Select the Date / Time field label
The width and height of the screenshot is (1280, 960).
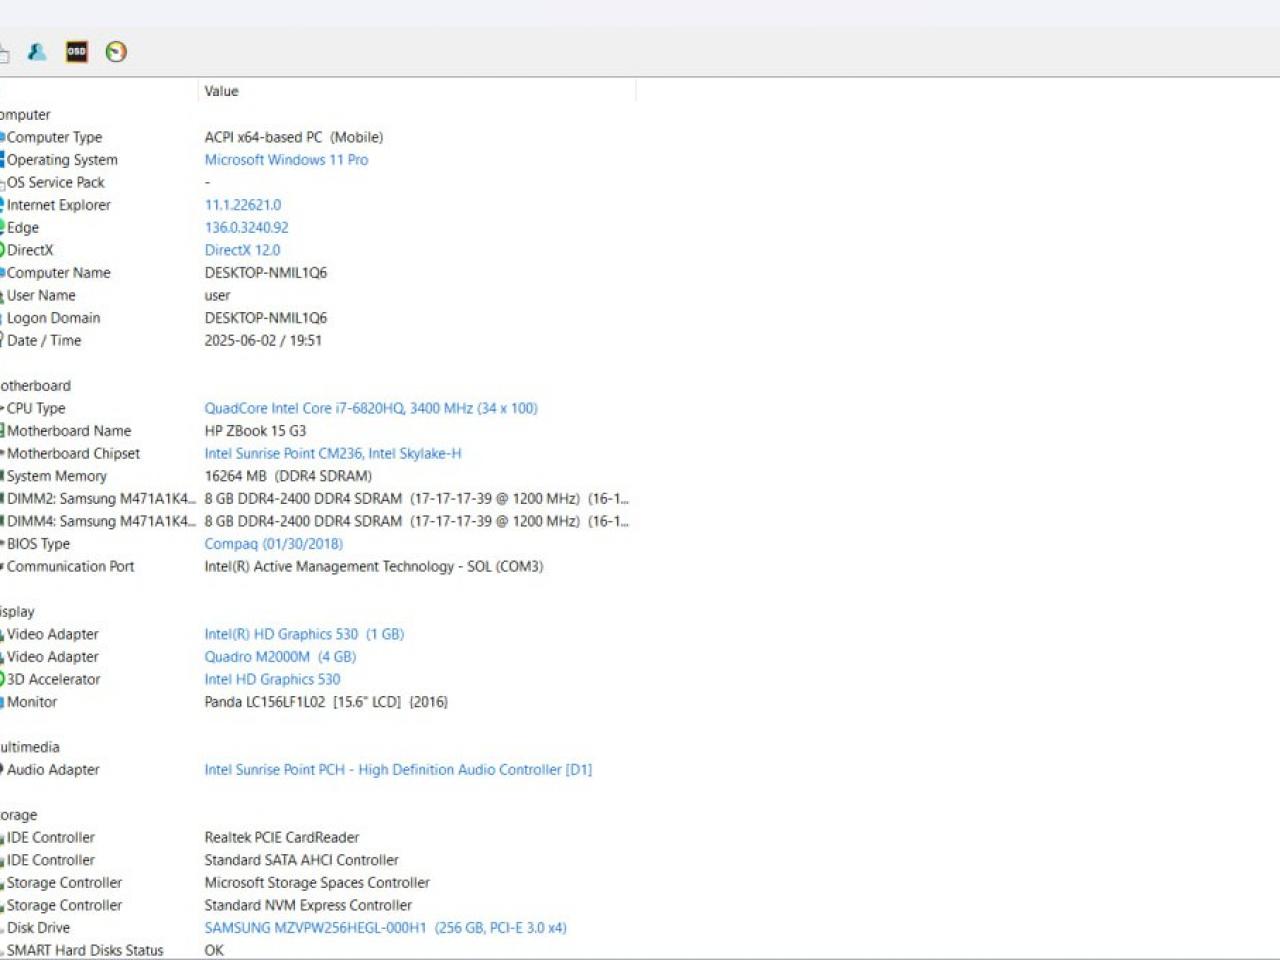[44, 340]
